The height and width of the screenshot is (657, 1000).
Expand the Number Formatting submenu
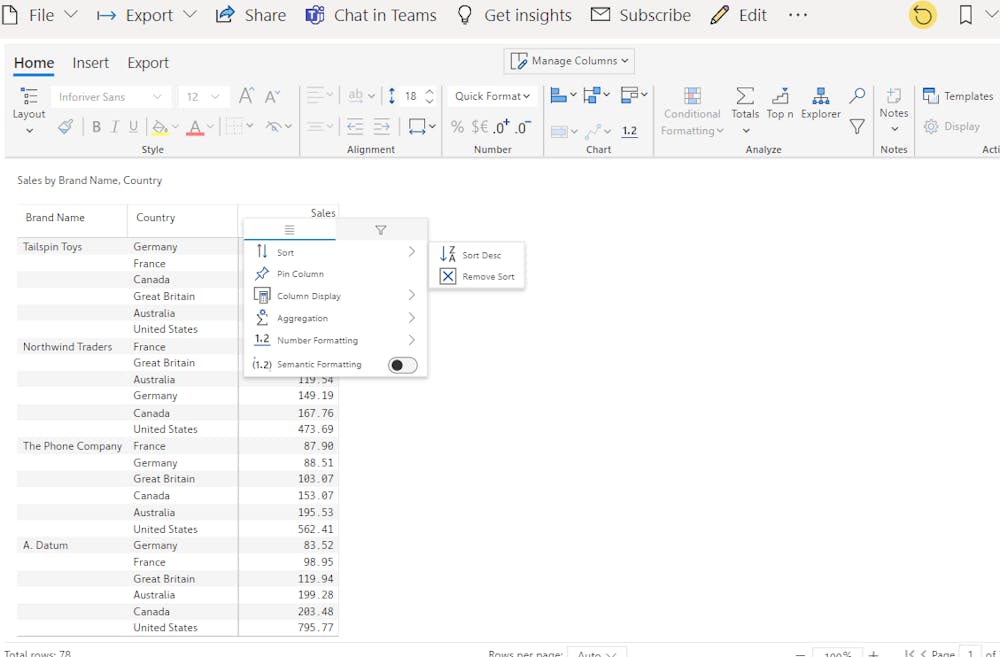point(335,340)
